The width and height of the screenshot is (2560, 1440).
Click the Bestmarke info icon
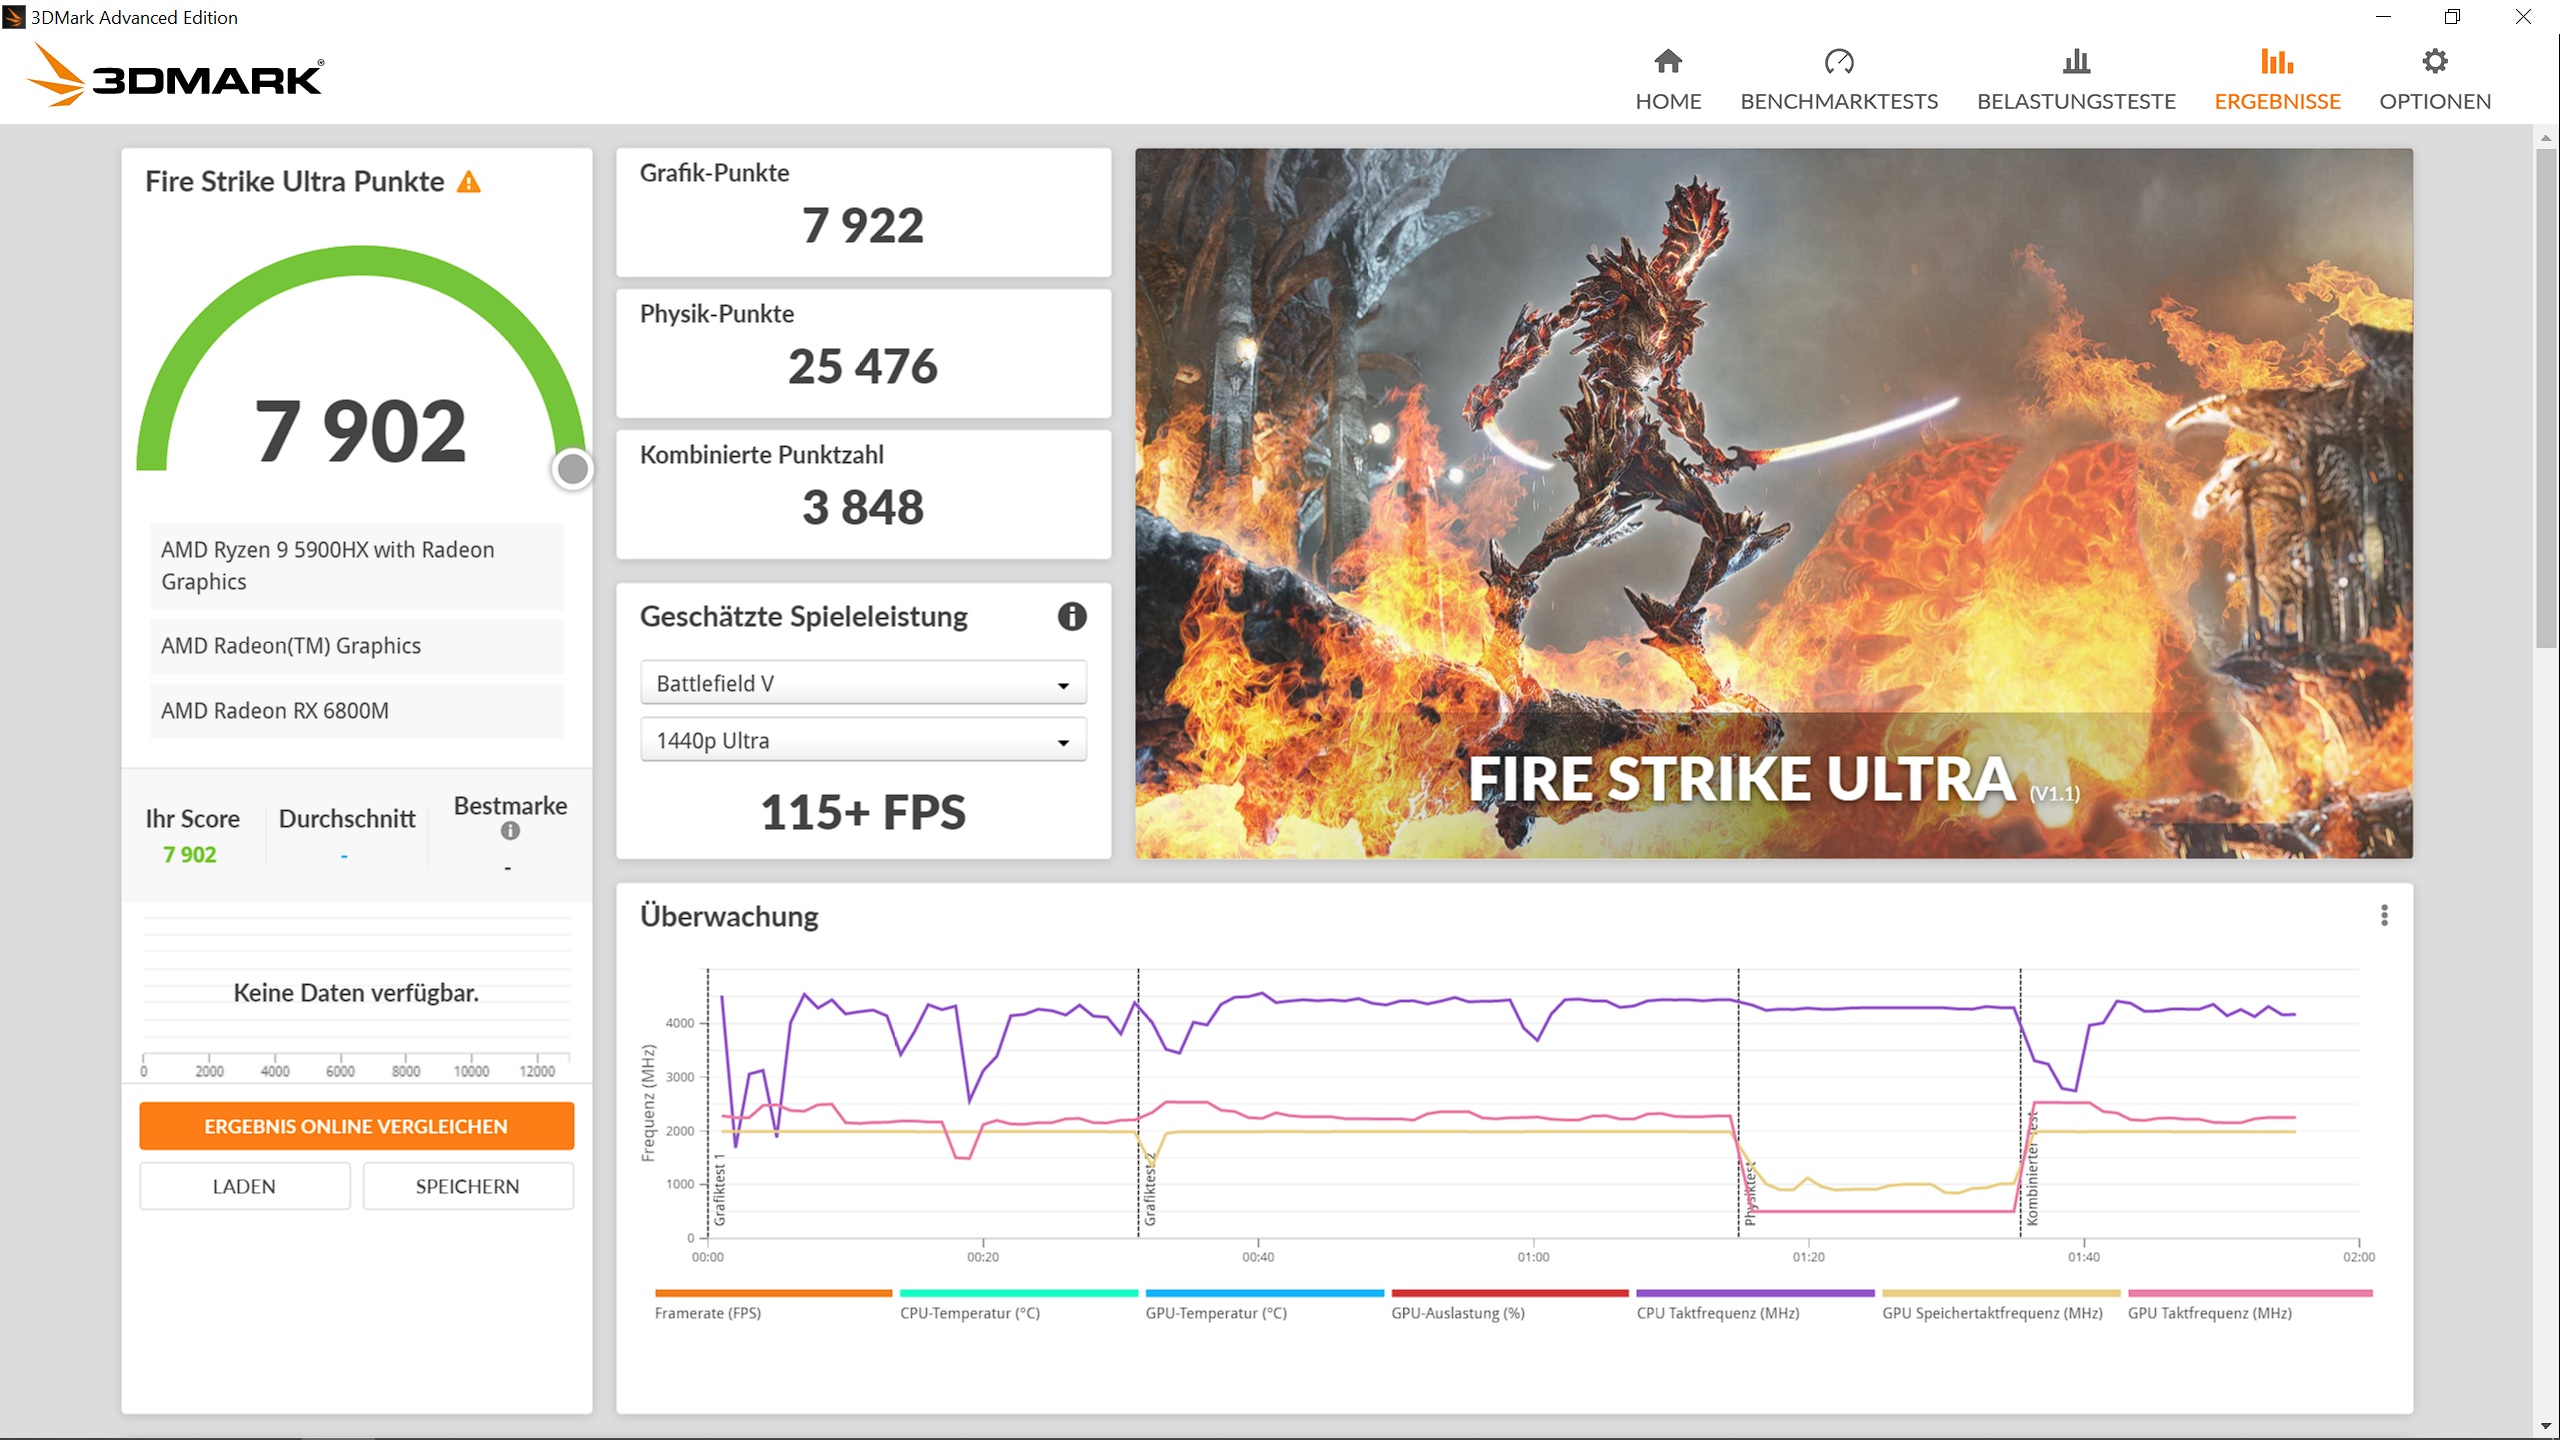(x=510, y=831)
